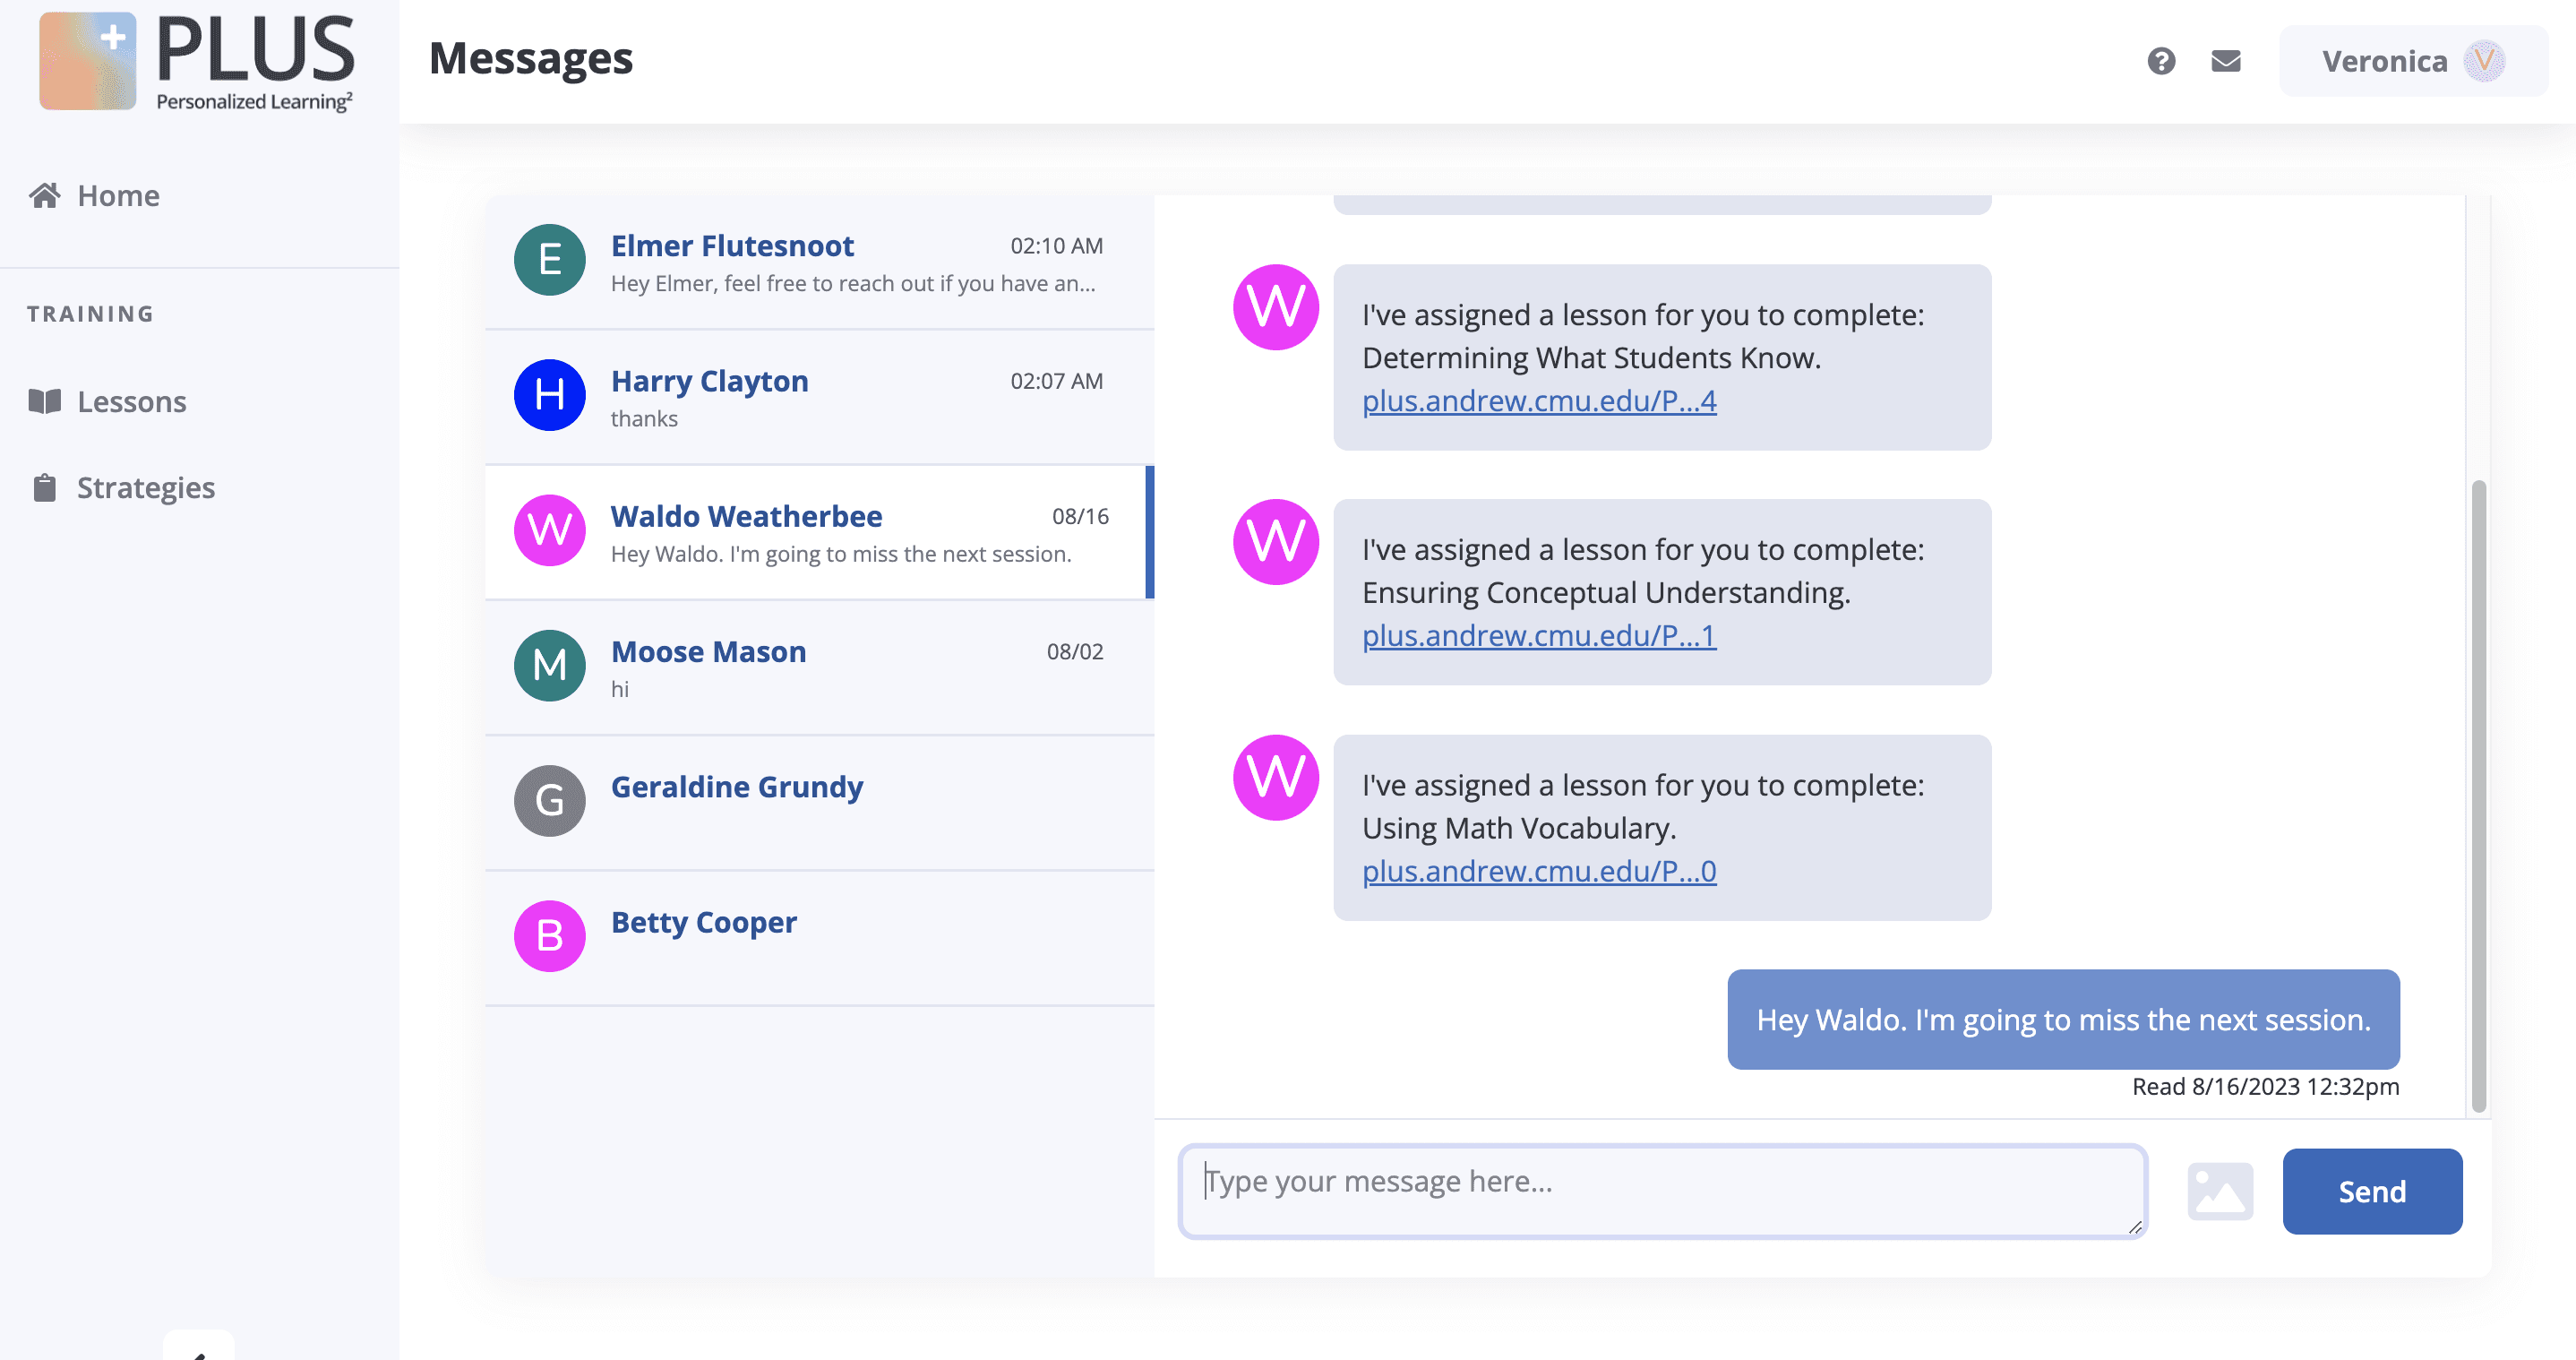The image size is (2576, 1360).
Task: Click Elmer Flutesnoot's green E avatar
Action: [x=549, y=260]
